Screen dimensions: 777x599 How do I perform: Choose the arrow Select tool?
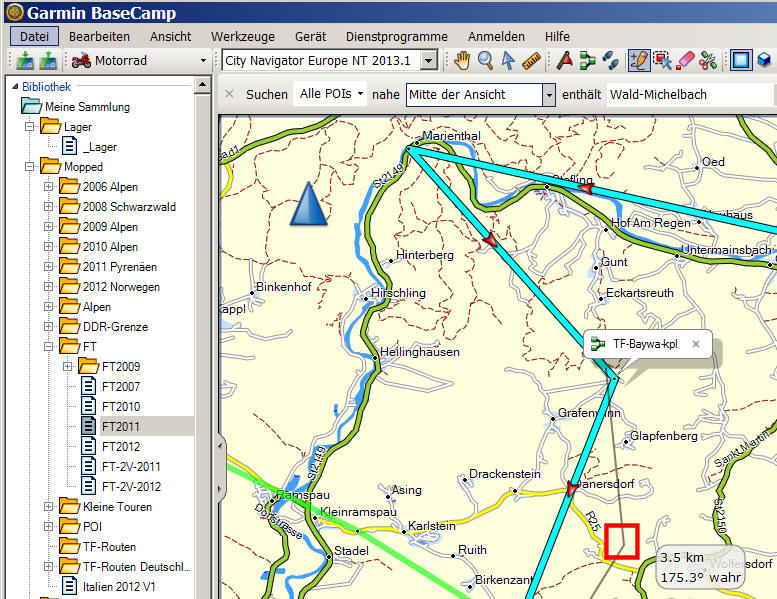(x=508, y=61)
